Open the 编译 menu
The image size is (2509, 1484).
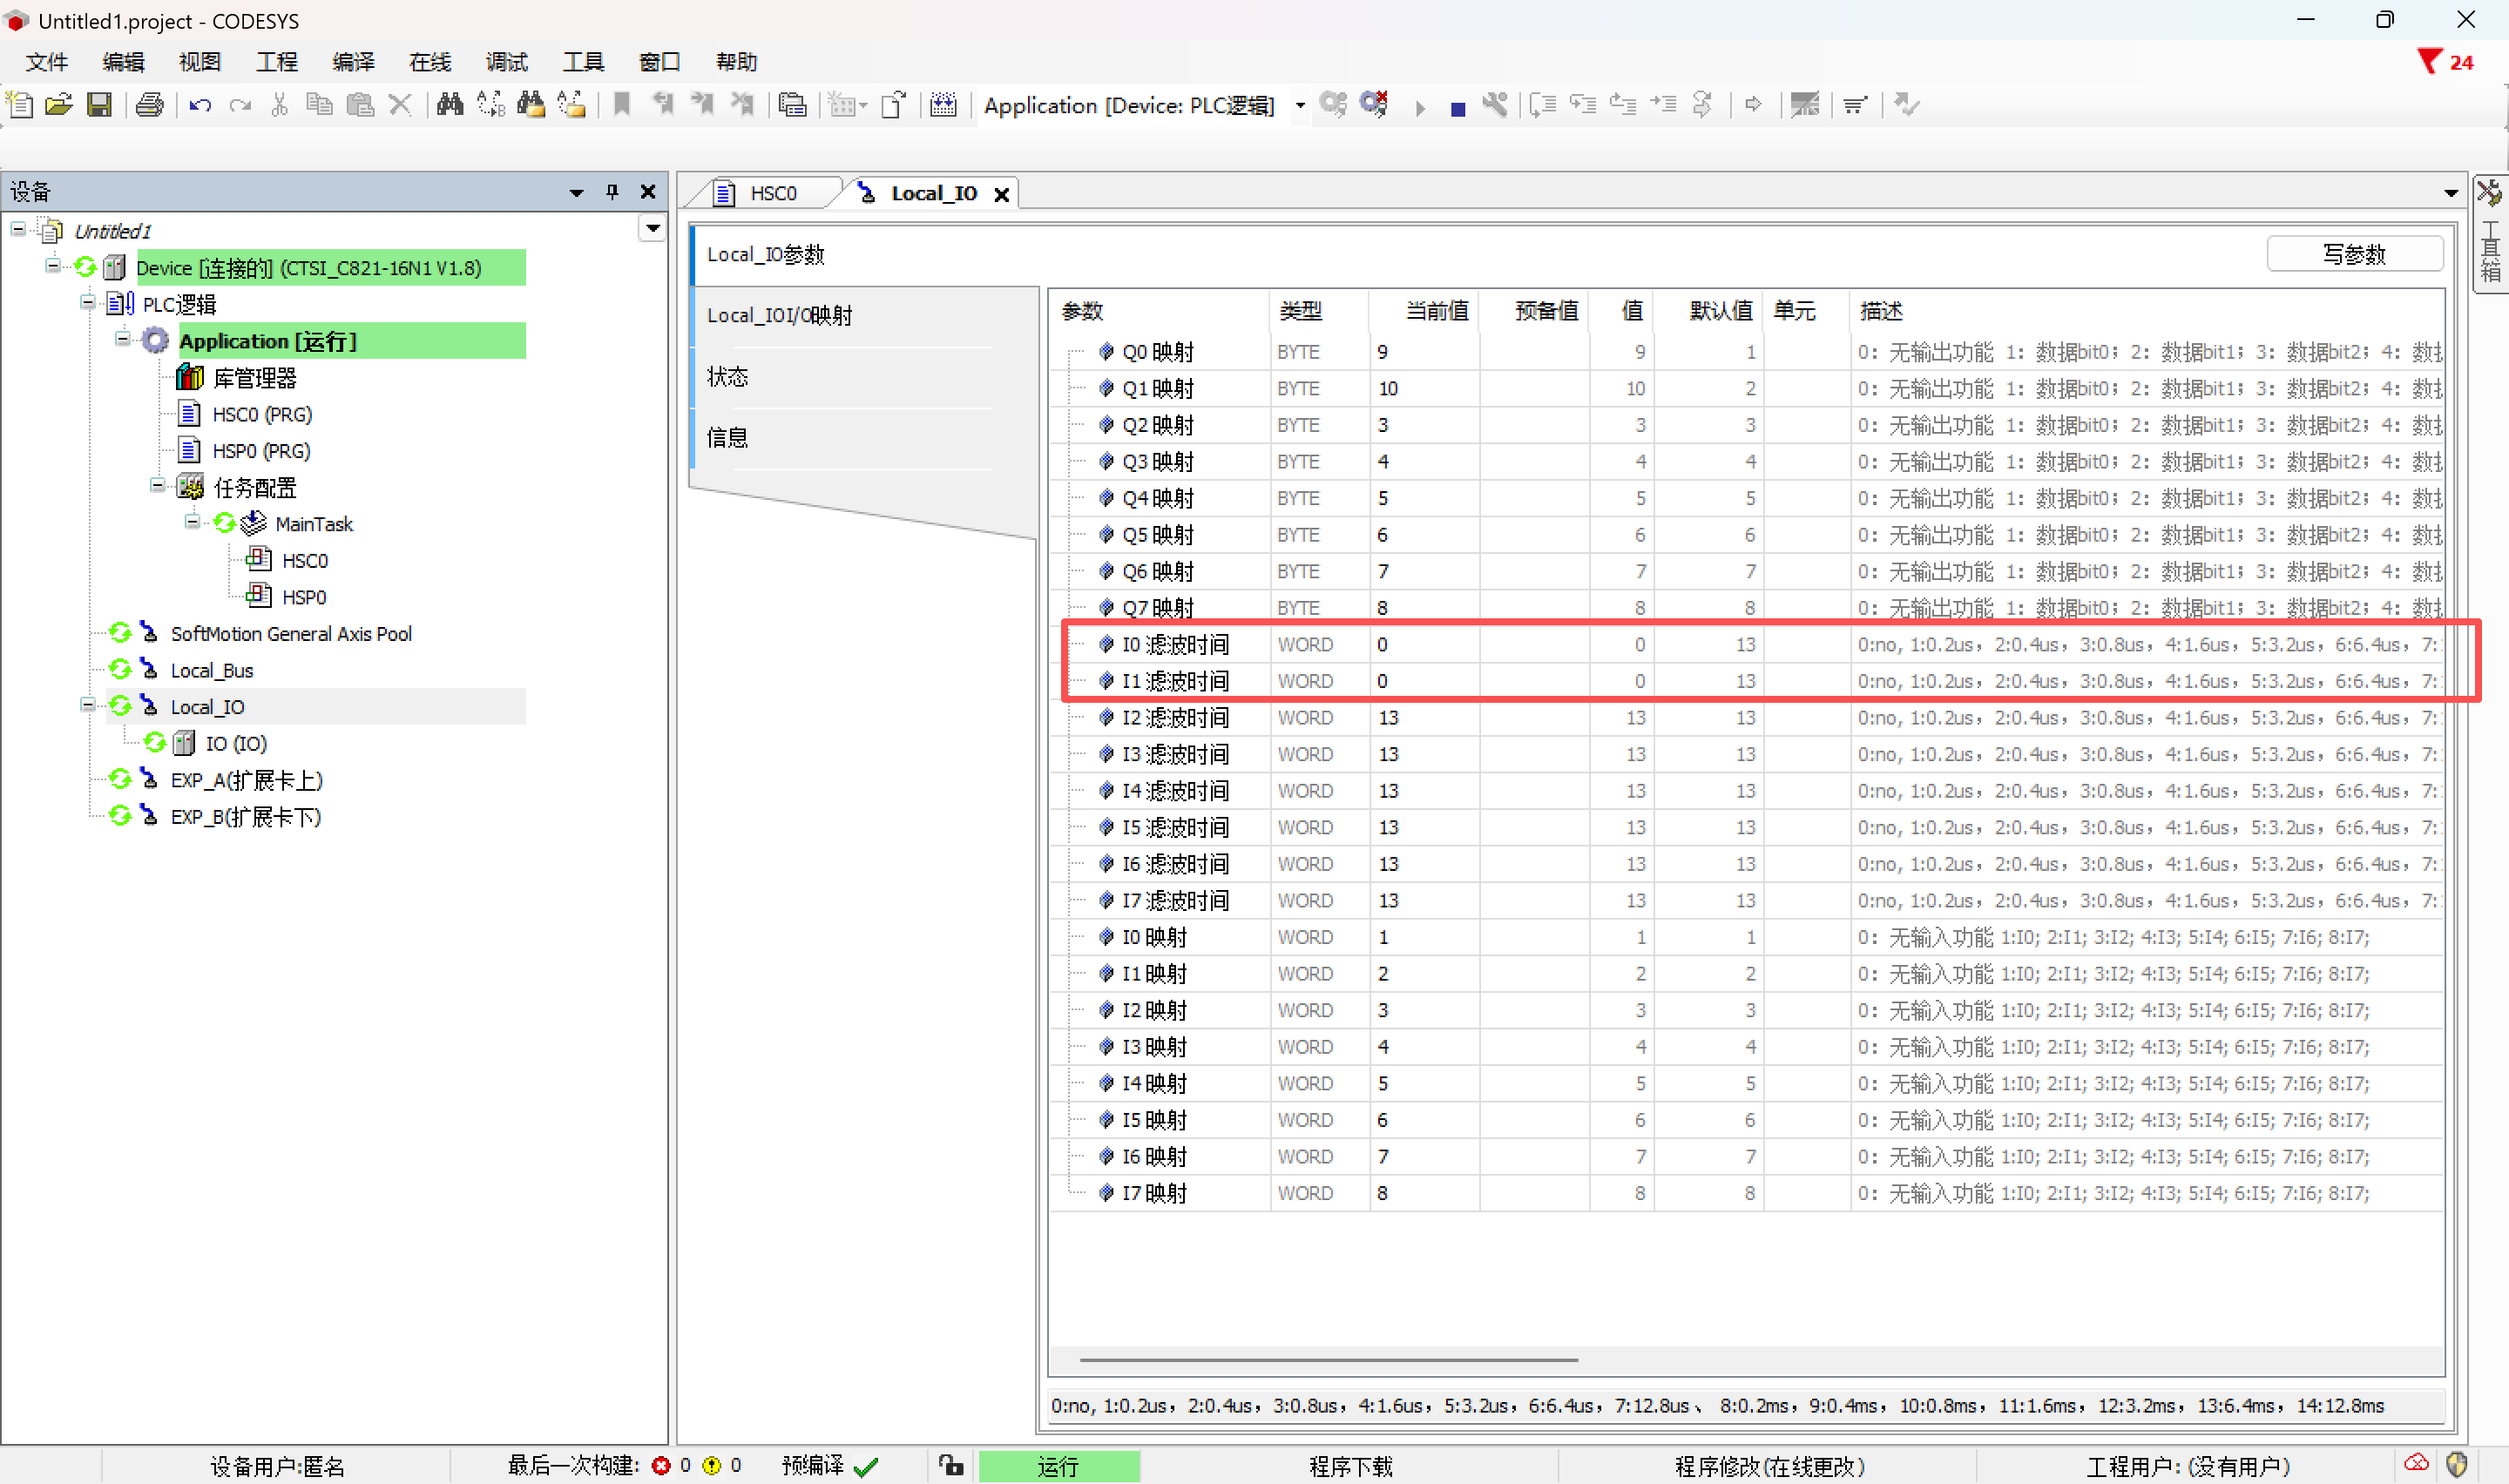pyautogui.click(x=353, y=62)
